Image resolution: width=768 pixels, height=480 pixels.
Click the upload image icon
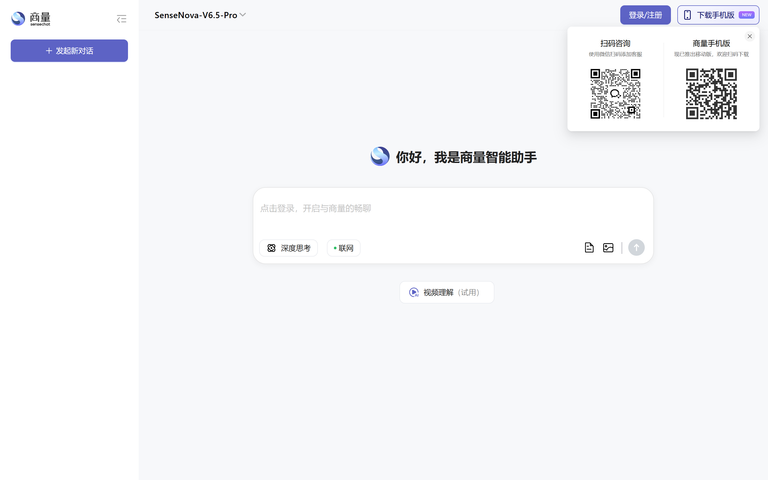[608, 248]
